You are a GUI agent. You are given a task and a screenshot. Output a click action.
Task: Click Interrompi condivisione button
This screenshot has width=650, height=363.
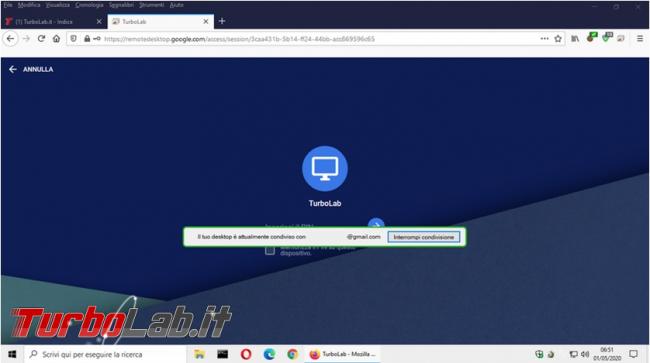pos(424,237)
